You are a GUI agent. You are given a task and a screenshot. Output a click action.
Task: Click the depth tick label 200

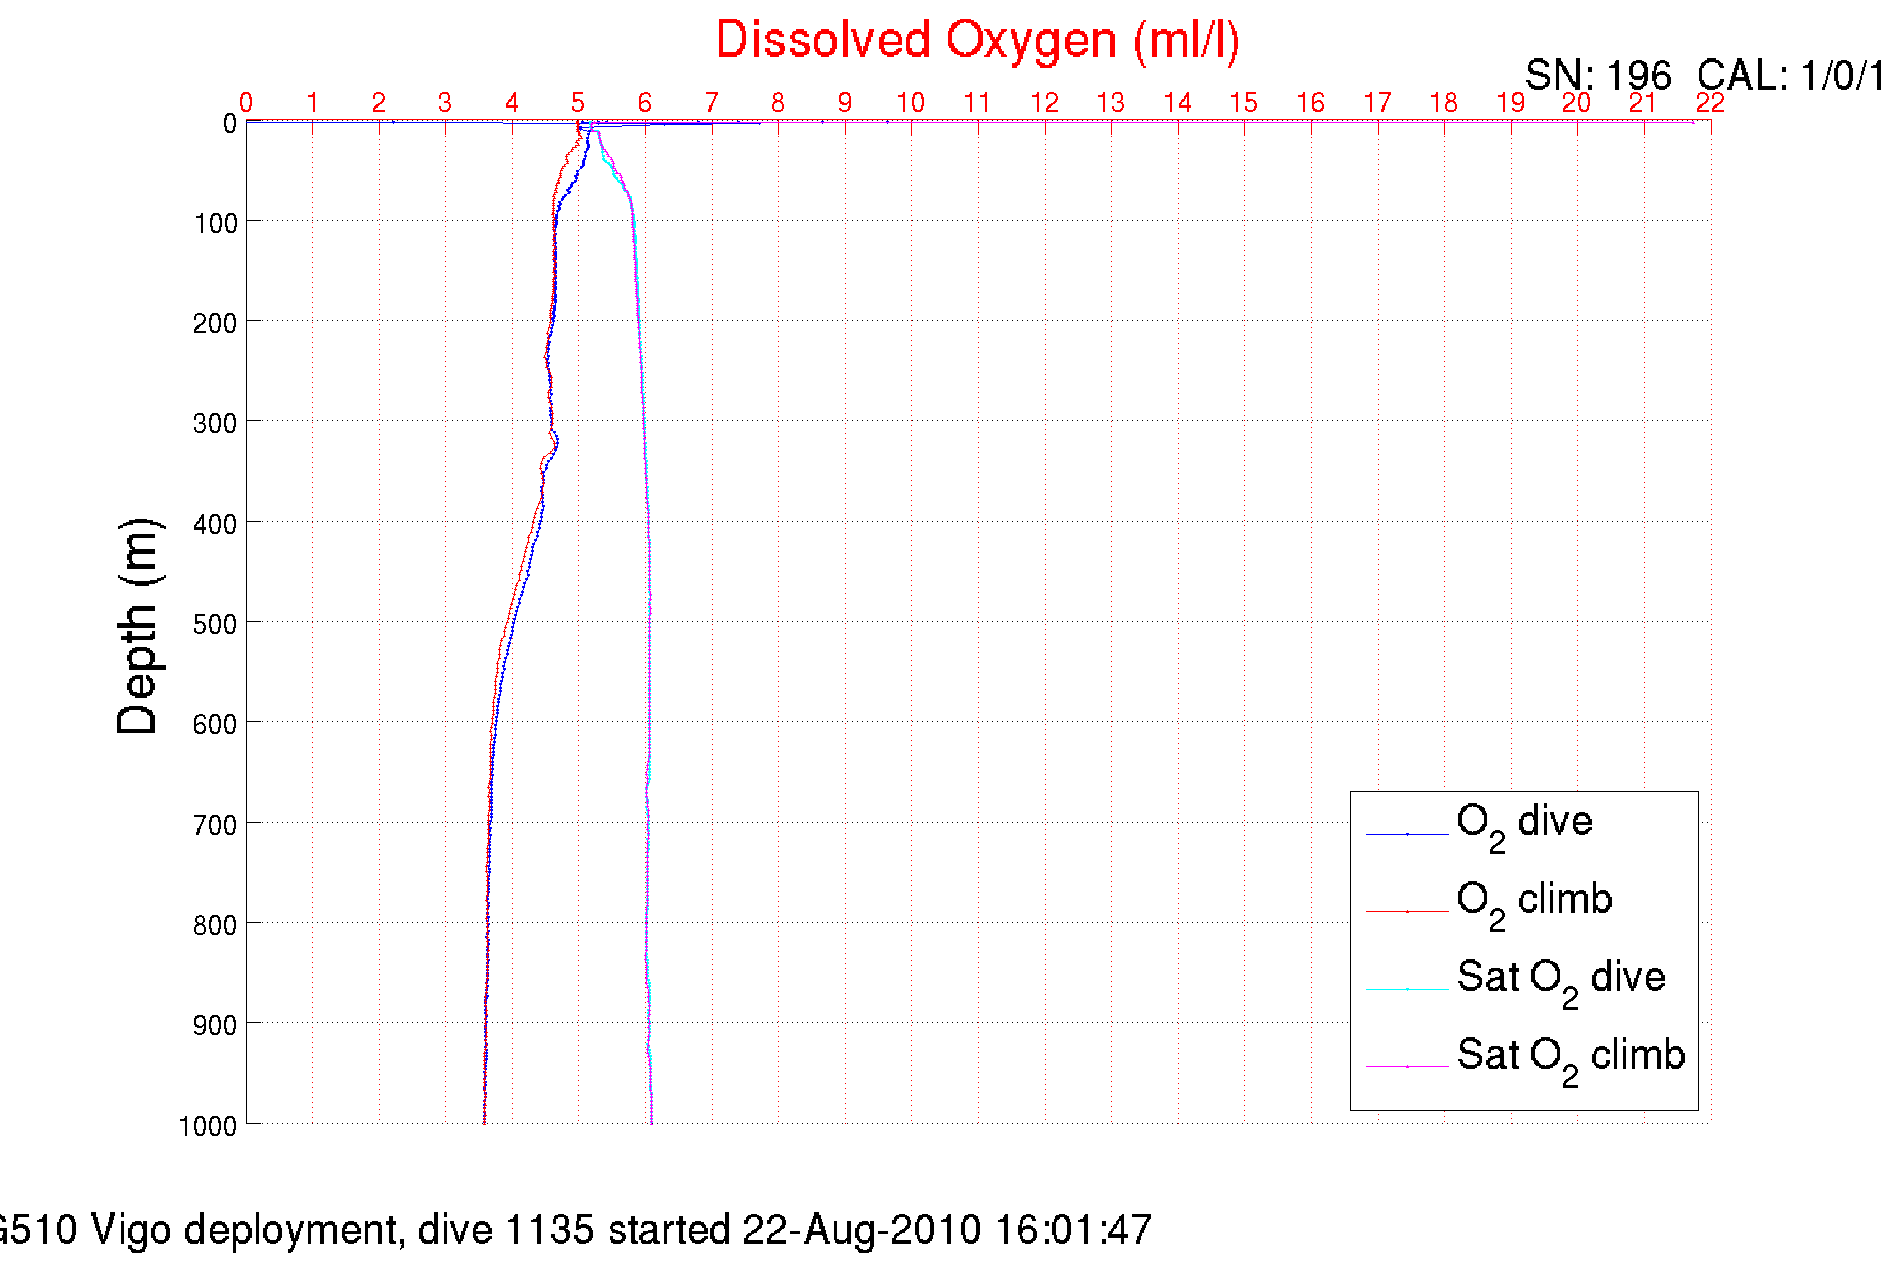(x=216, y=324)
